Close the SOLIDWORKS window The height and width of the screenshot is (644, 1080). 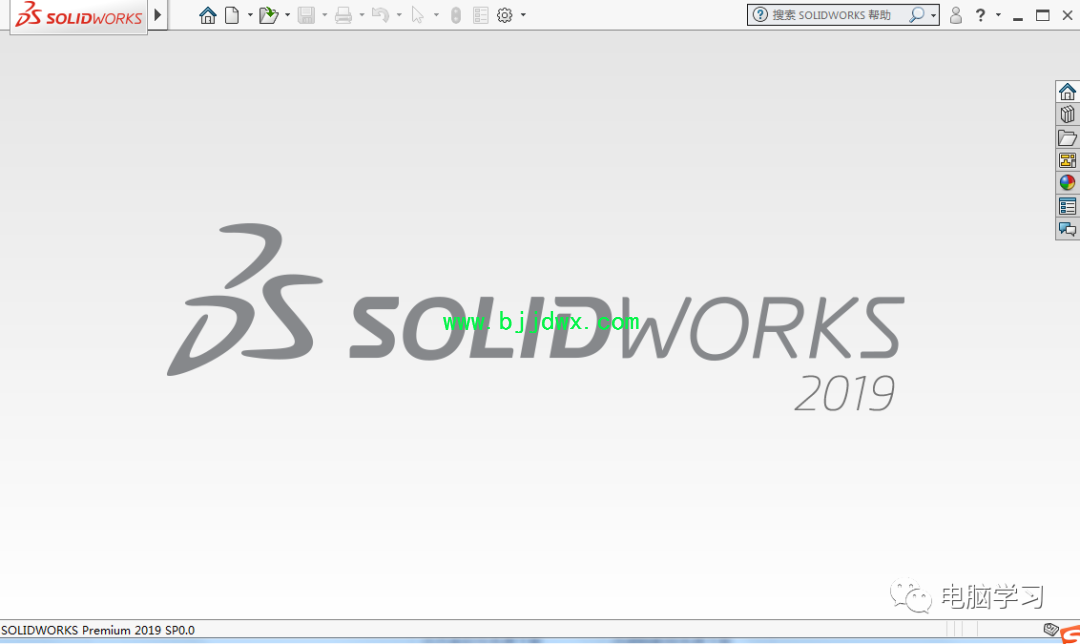[1068, 15]
